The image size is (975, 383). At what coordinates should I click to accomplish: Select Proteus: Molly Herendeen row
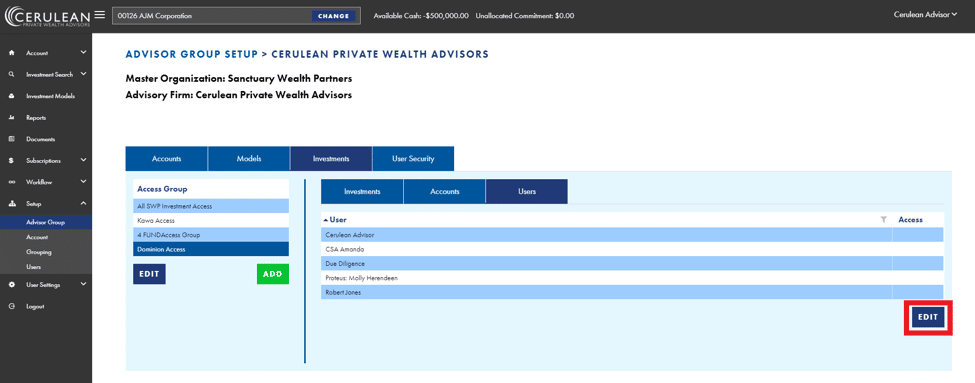coord(632,277)
